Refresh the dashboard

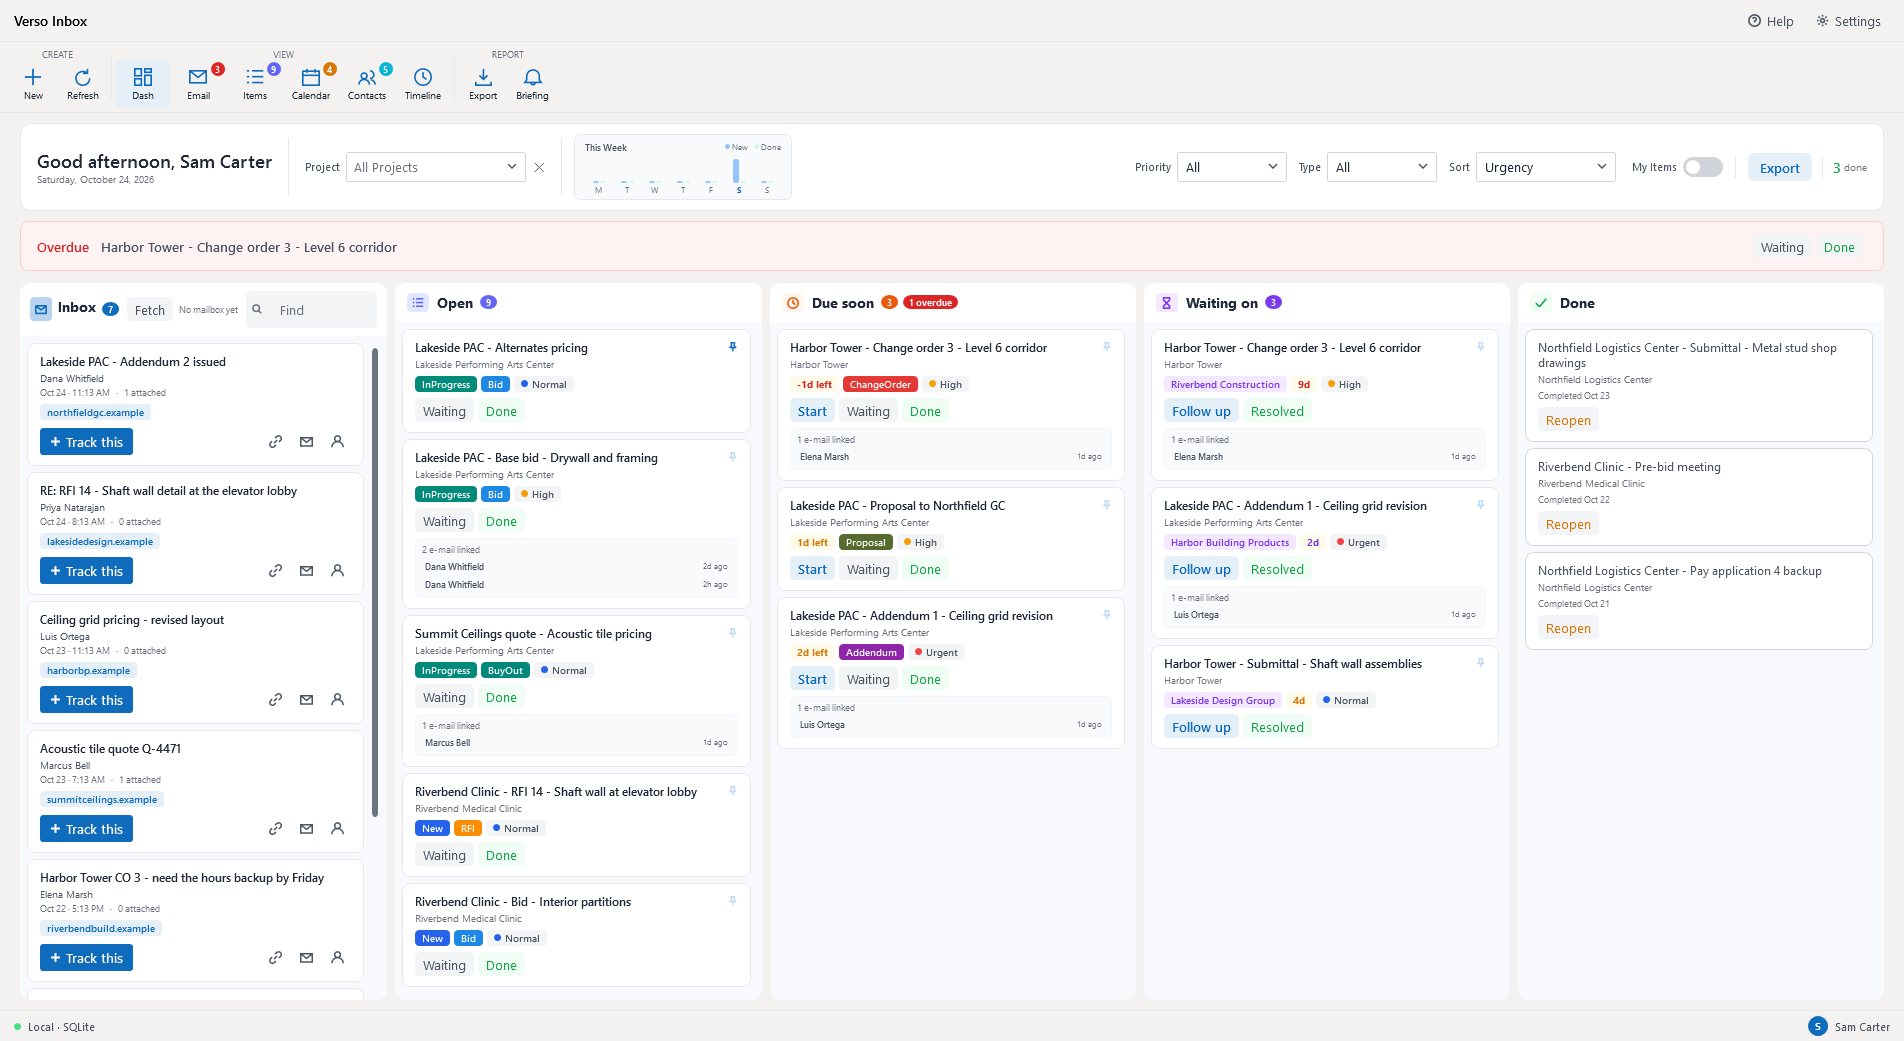click(83, 83)
